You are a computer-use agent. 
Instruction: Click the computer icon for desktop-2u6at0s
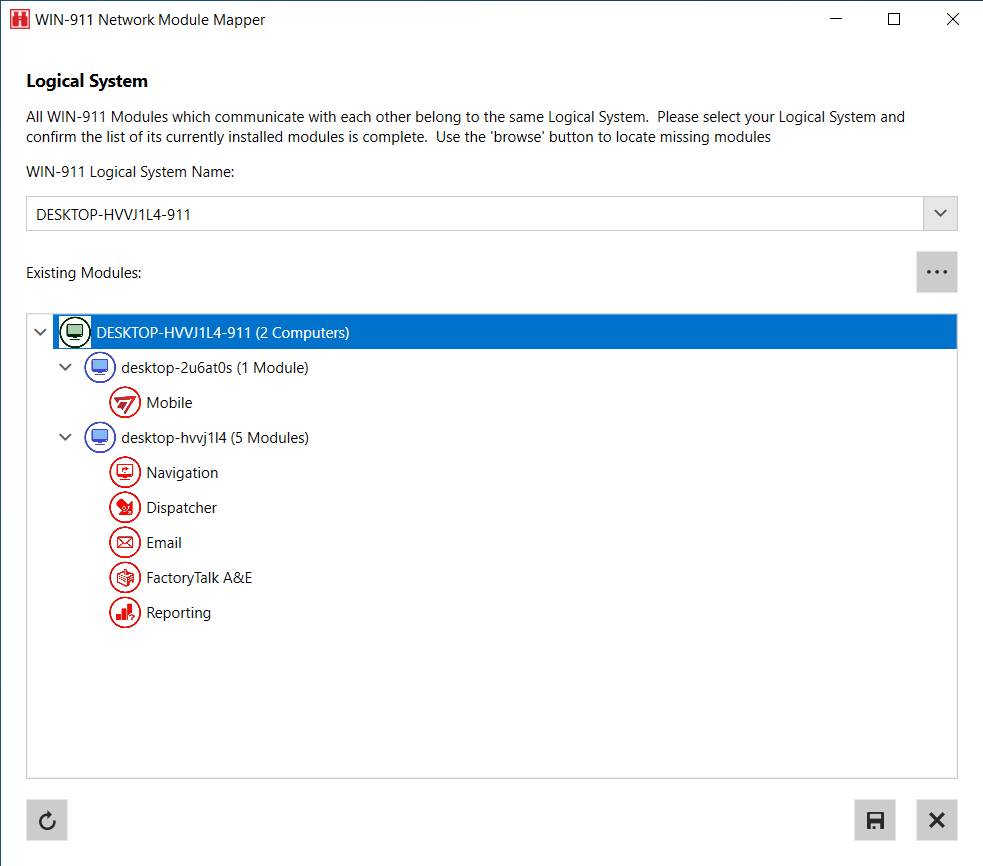(x=99, y=367)
